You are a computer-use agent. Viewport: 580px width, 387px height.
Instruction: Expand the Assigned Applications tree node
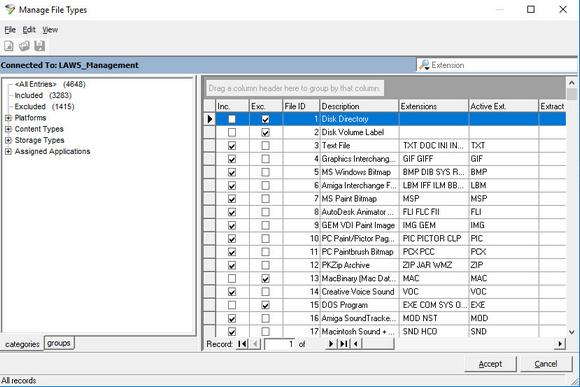pos(8,151)
